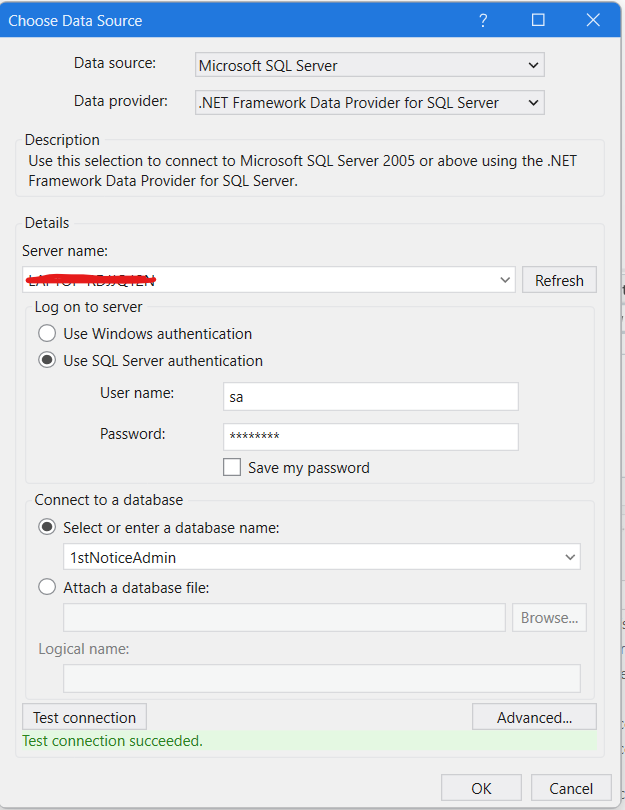Maximize the Choose Data Source window
The image size is (625, 810).
(538, 20)
